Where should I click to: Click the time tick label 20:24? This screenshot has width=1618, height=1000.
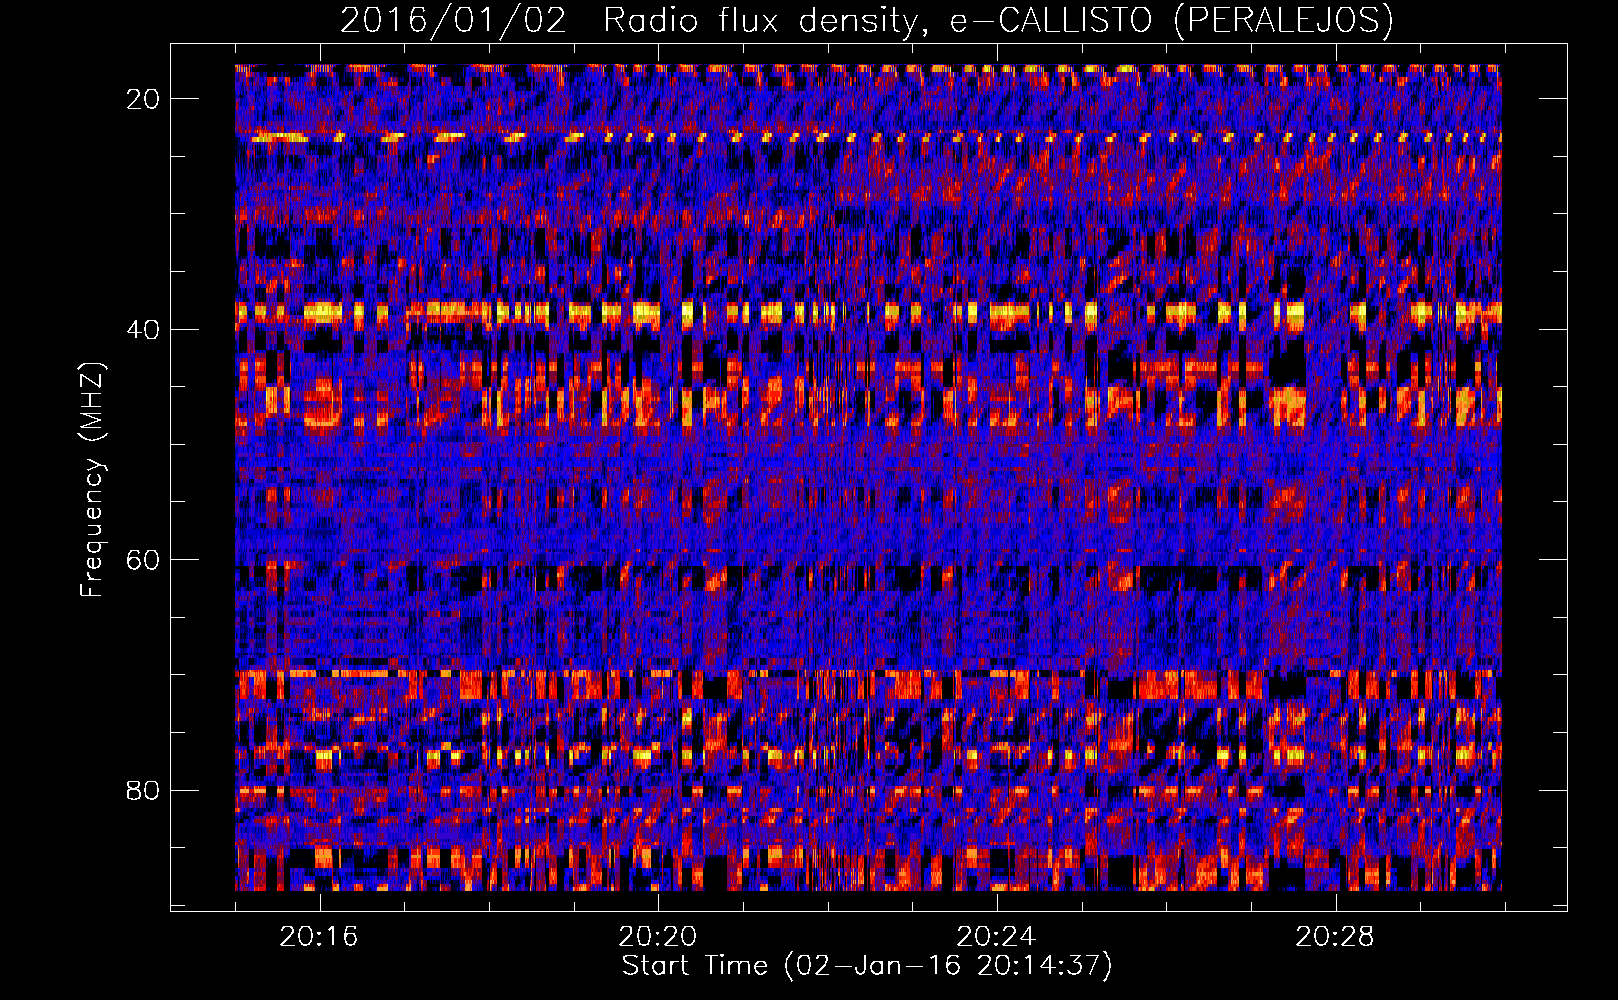pos(996,937)
